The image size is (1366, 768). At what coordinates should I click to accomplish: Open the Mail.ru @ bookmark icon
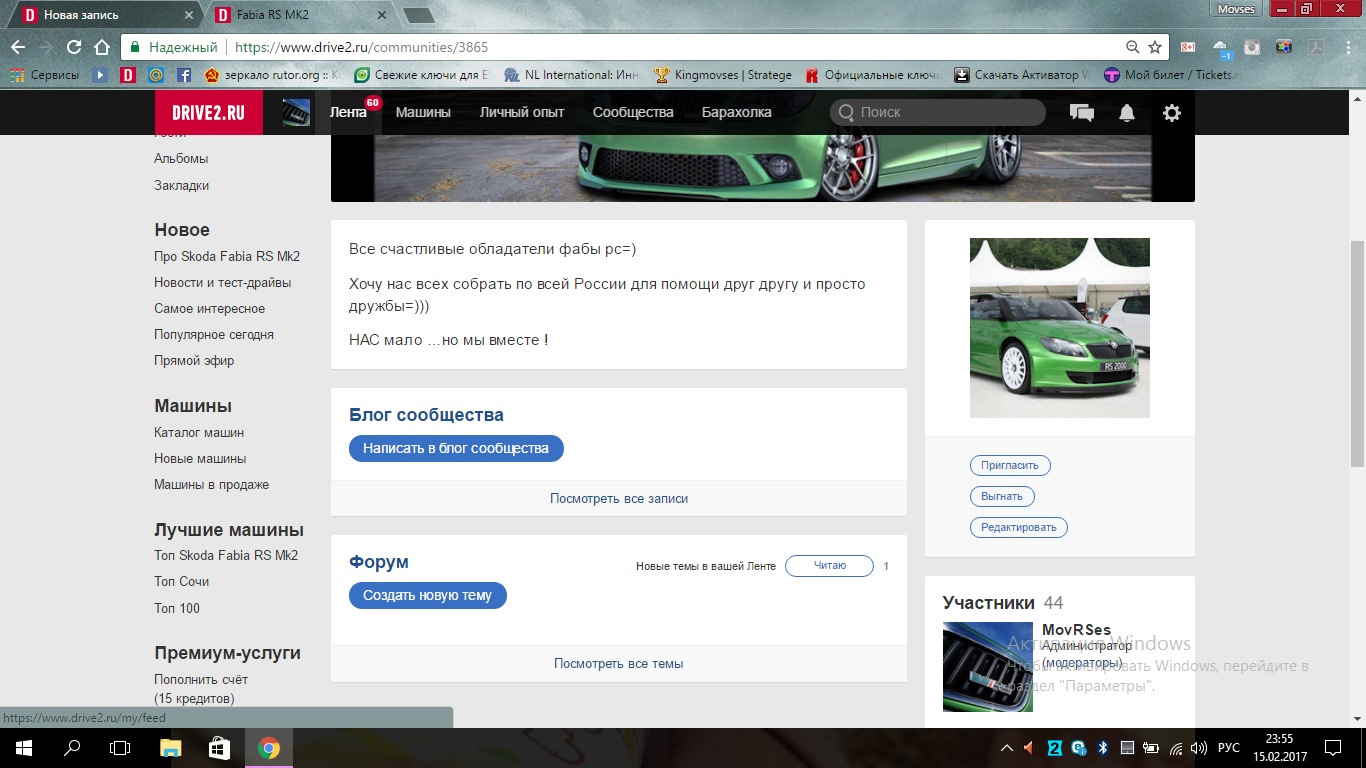coord(156,75)
